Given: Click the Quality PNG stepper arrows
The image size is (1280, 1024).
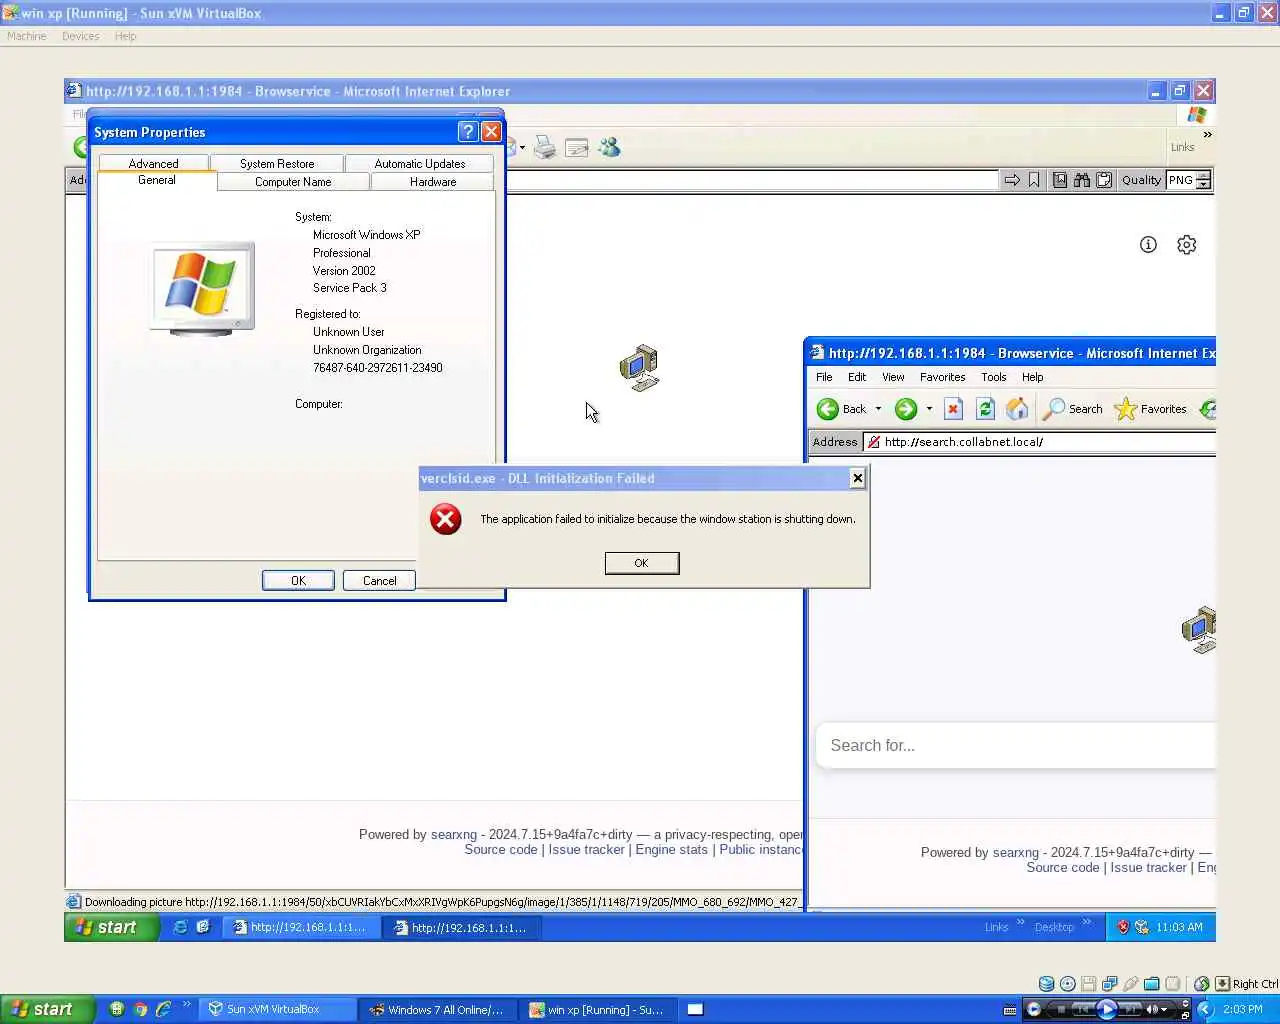Looking at the screenshot, I should point(1203,180).
